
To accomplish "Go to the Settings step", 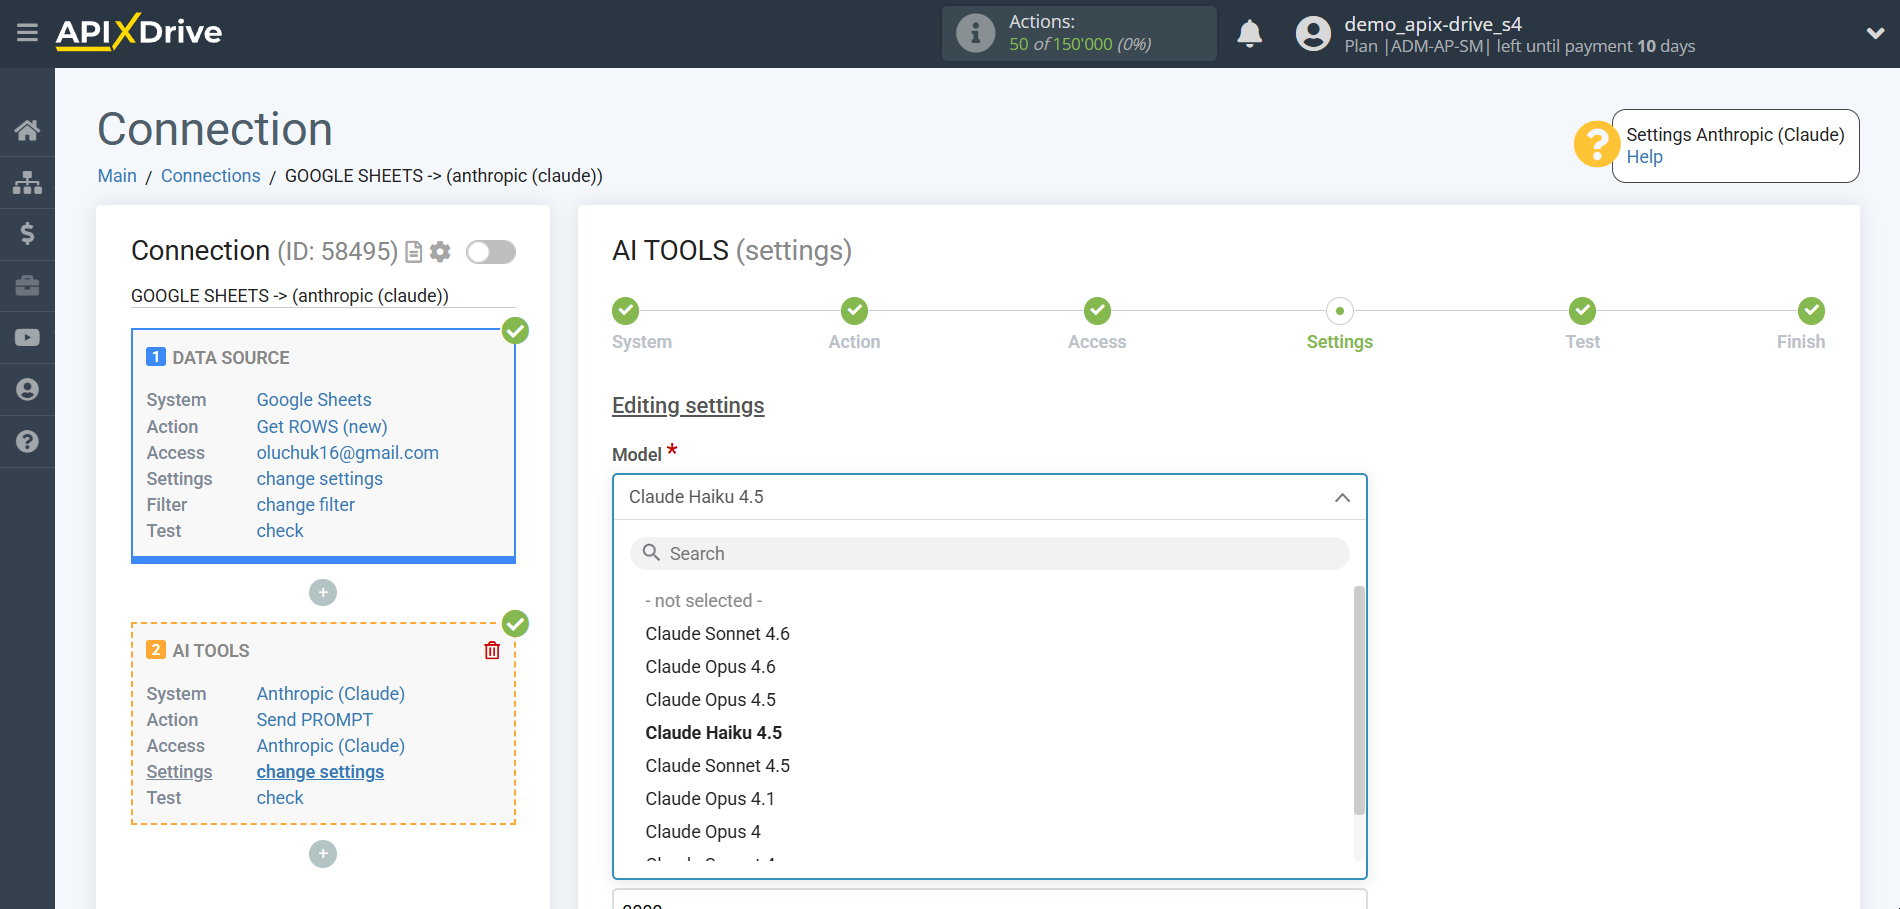I will click(x=1340, y=311).
